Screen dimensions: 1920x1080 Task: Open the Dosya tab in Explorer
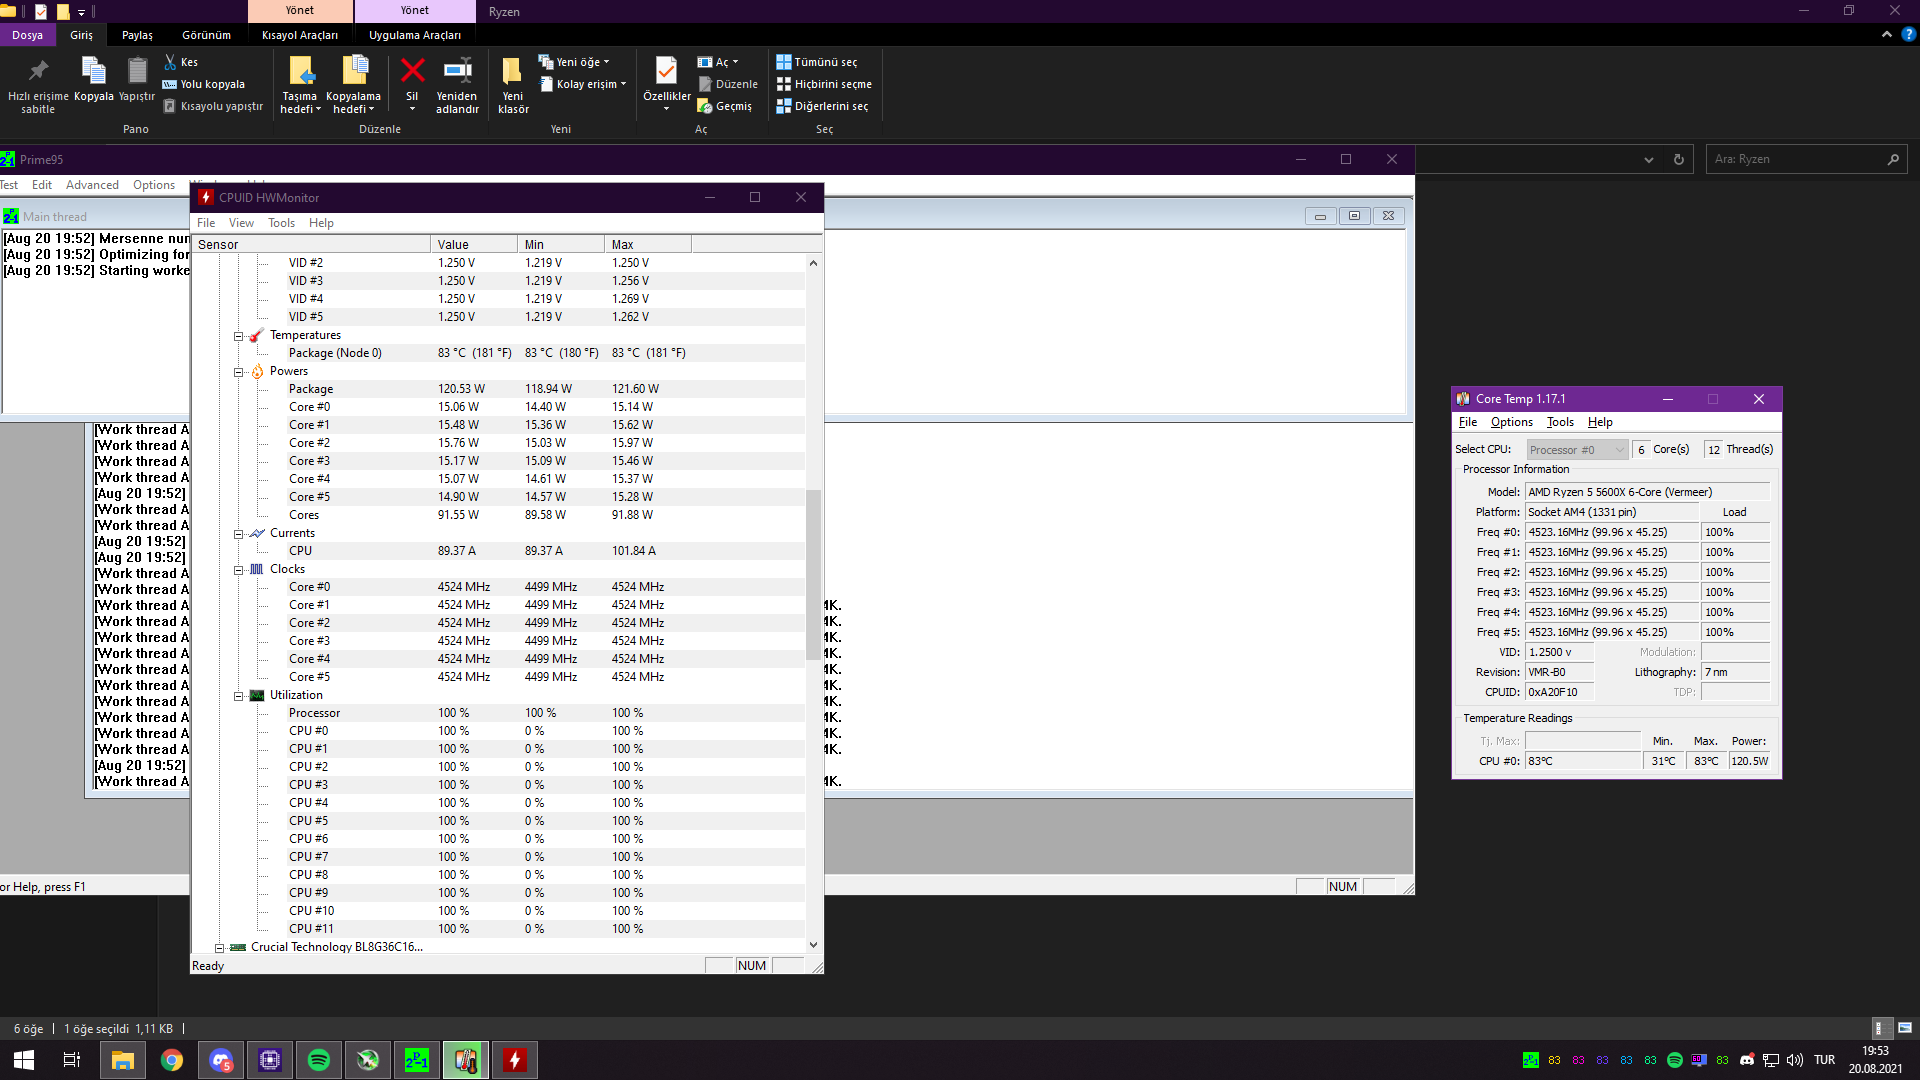point(27,35)
